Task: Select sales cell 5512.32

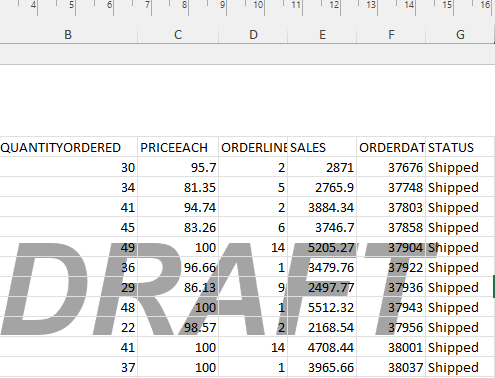Action: coord(322,307)
